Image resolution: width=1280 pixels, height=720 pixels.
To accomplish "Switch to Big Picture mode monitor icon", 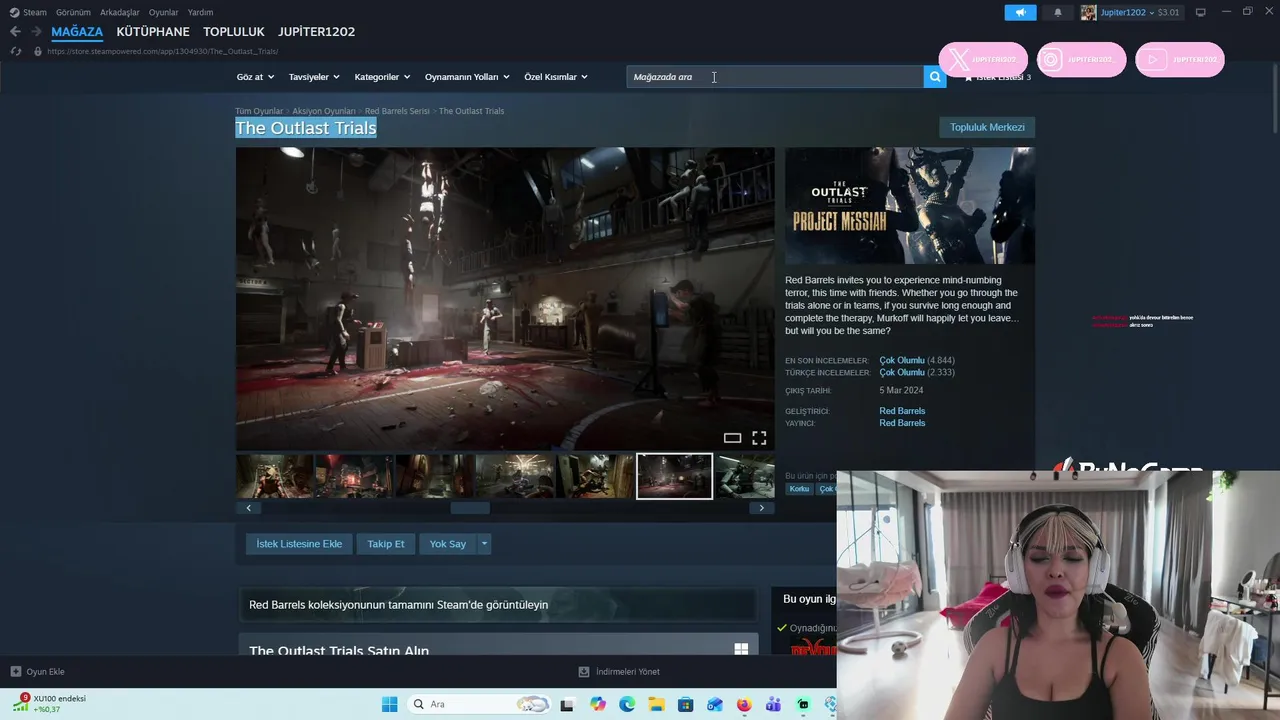I will (x=1200, y=12).
